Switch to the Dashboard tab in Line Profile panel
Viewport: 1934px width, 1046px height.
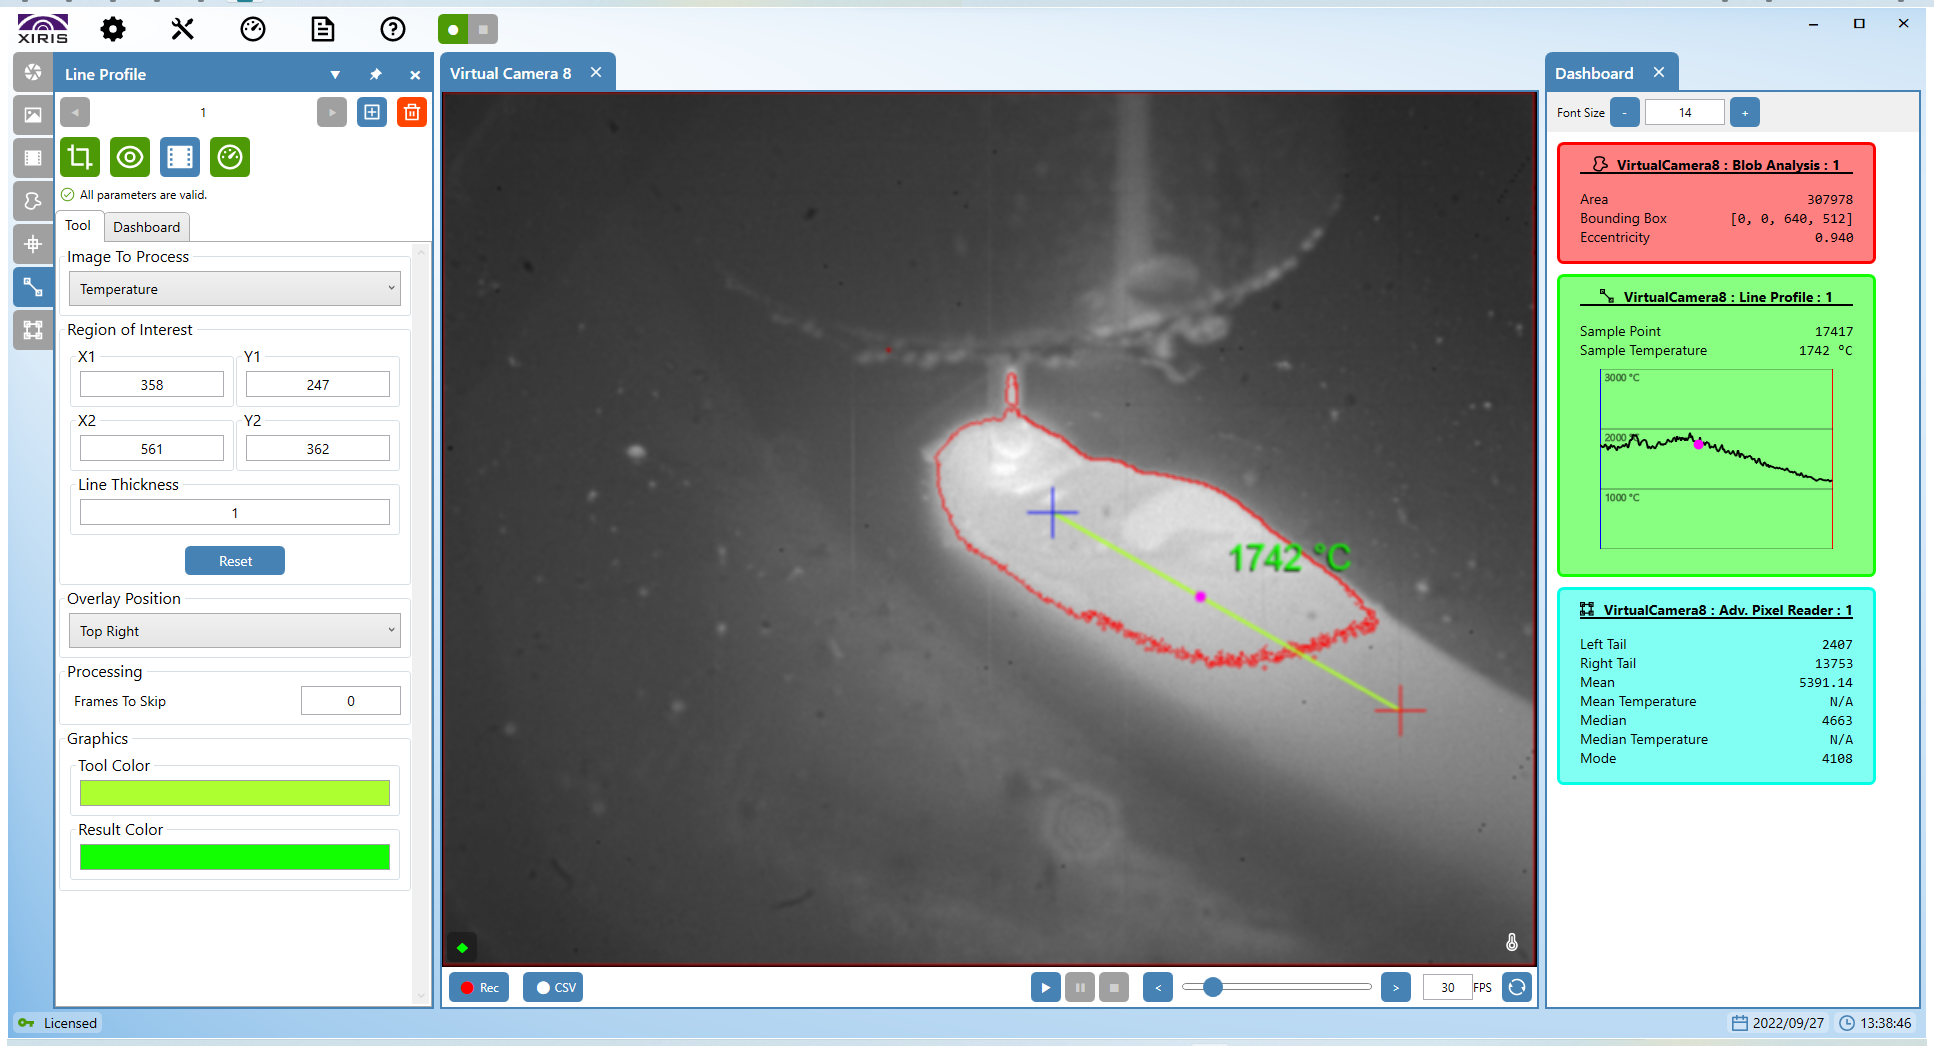pos(146,227)
